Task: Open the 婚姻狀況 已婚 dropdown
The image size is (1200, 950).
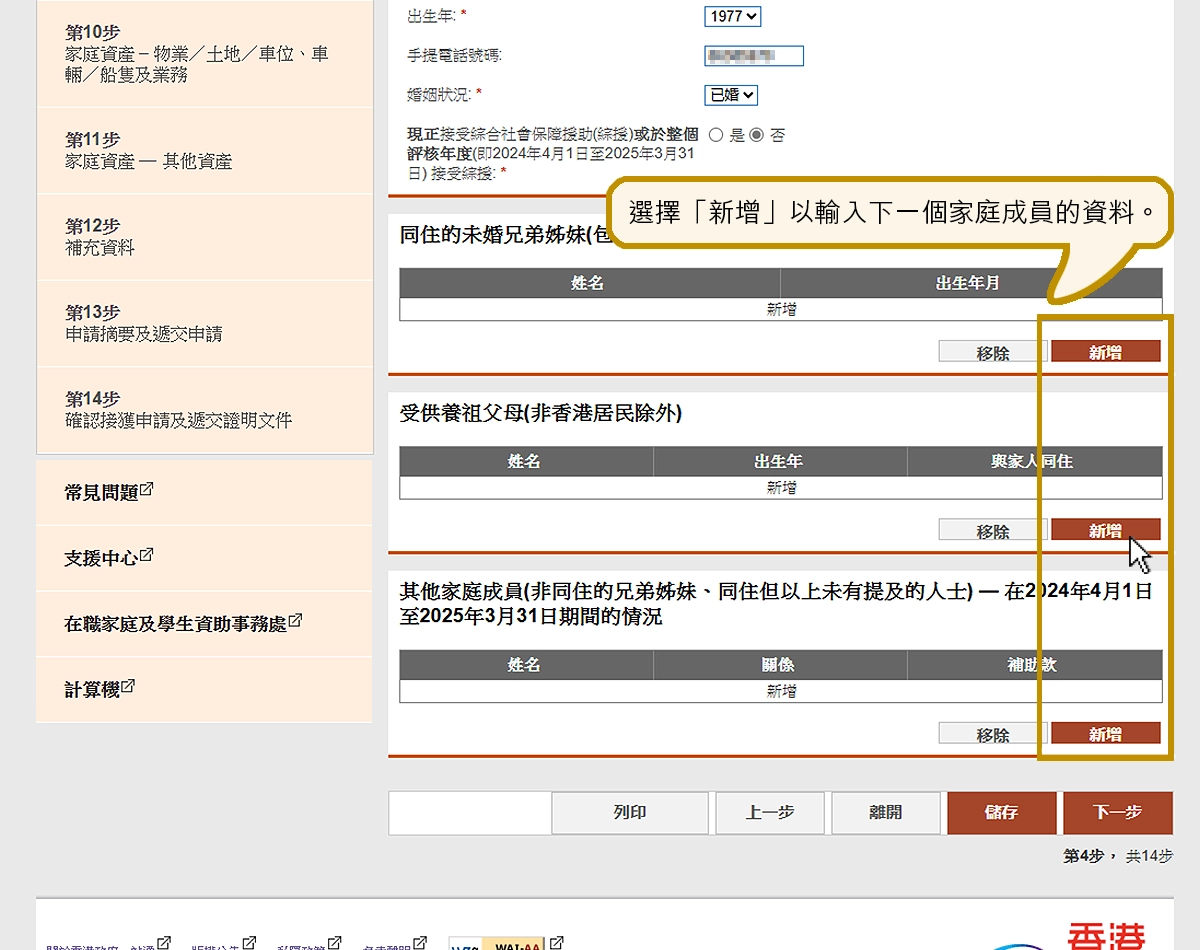Action: tap(731, 95)
